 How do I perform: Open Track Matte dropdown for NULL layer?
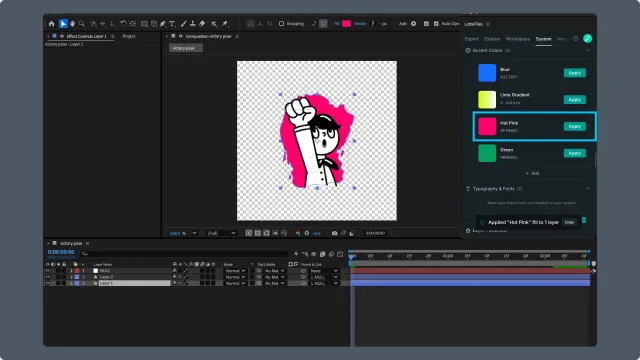coord(274,271)
